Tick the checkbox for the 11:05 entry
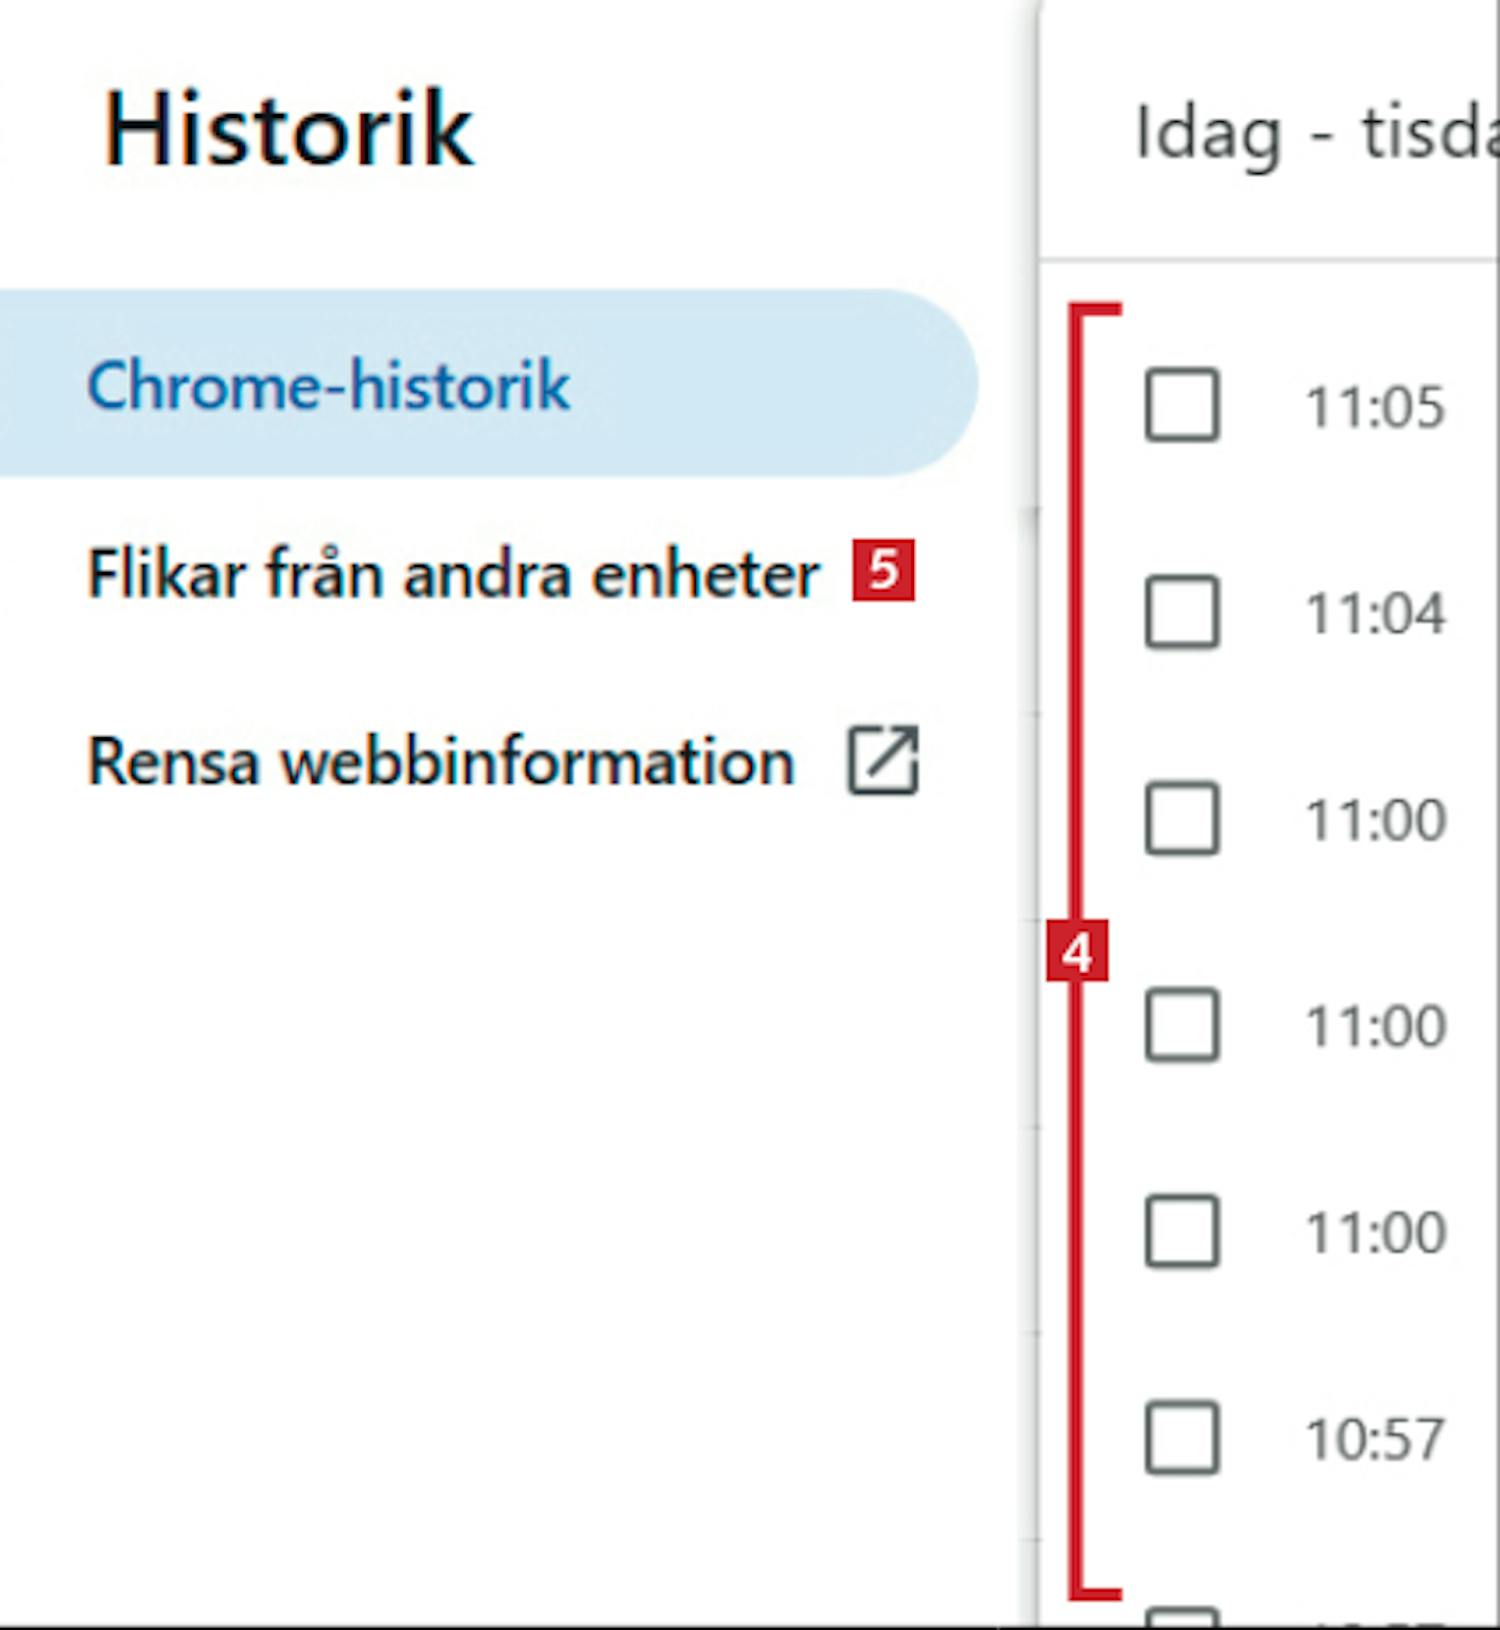This screenshot has height=1630, width=1500. 1181,405
